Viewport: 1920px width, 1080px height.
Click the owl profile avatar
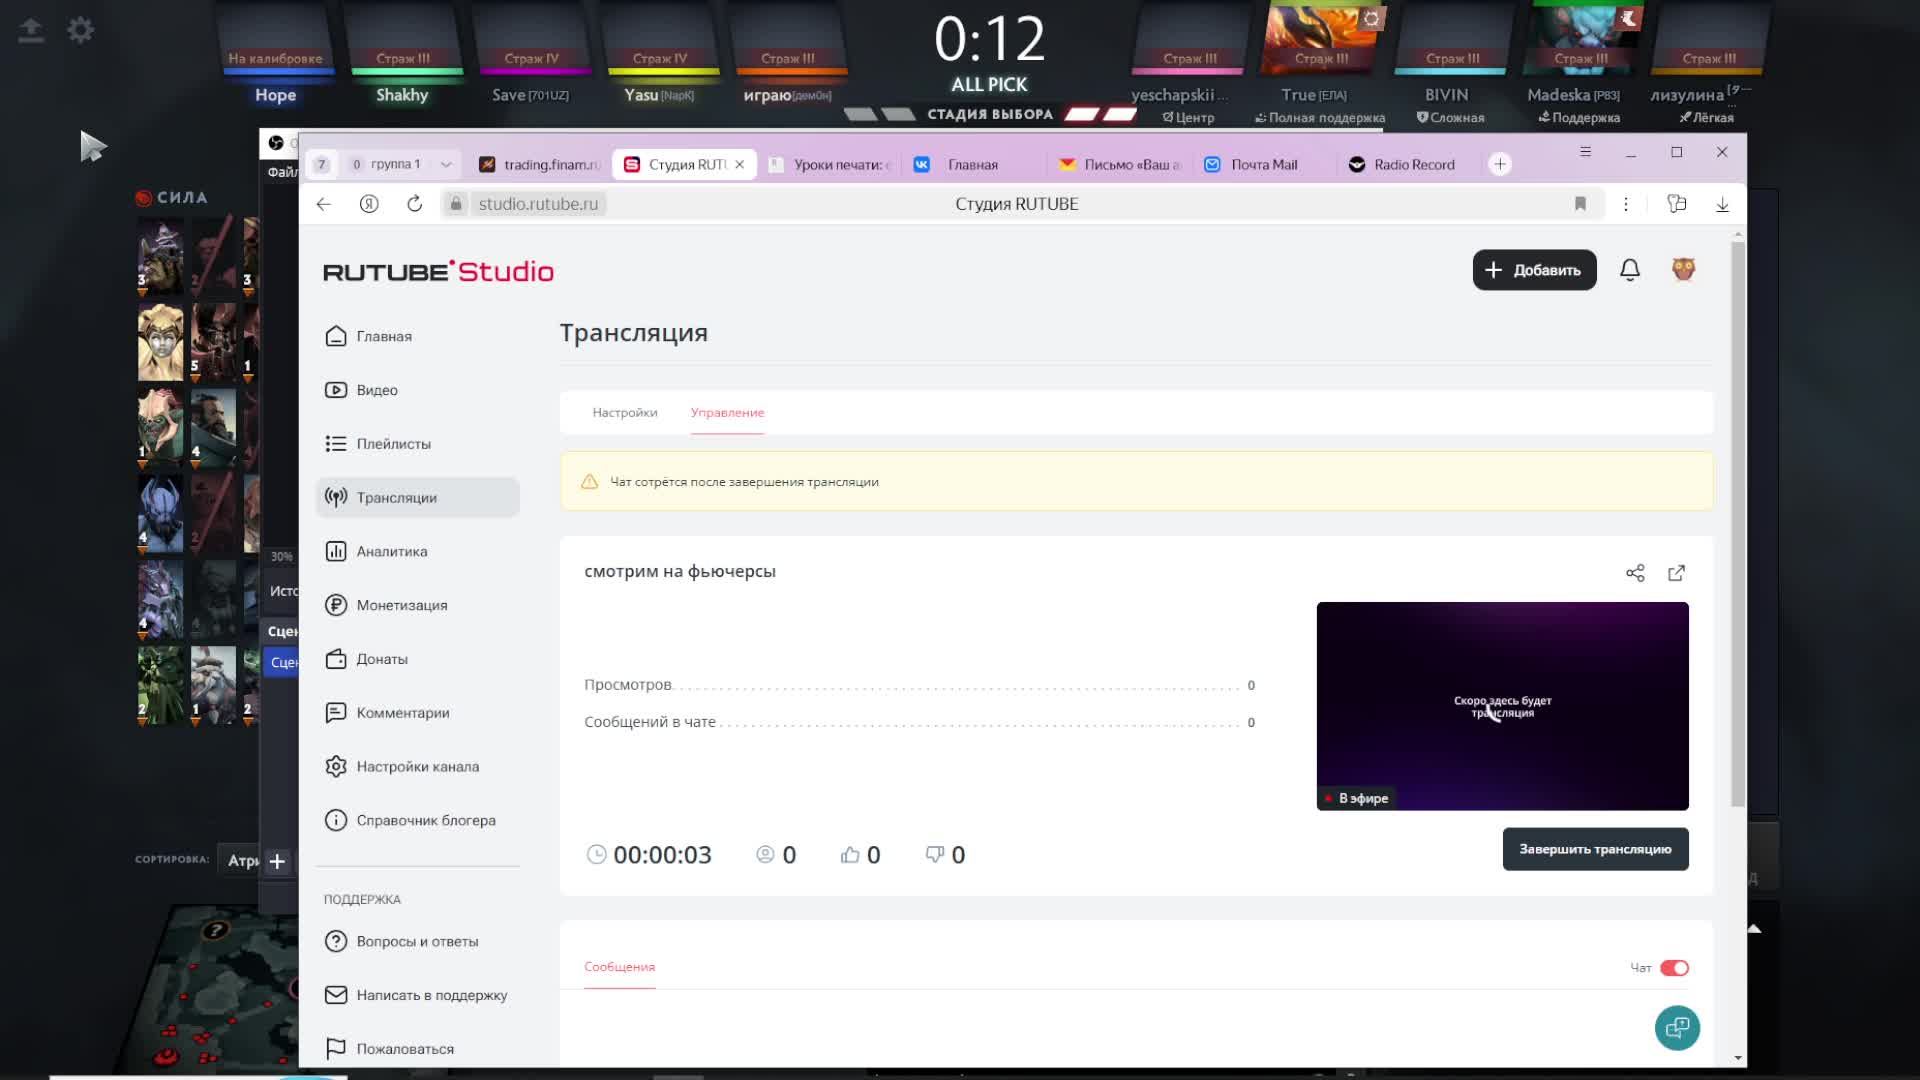point(1683,270)
